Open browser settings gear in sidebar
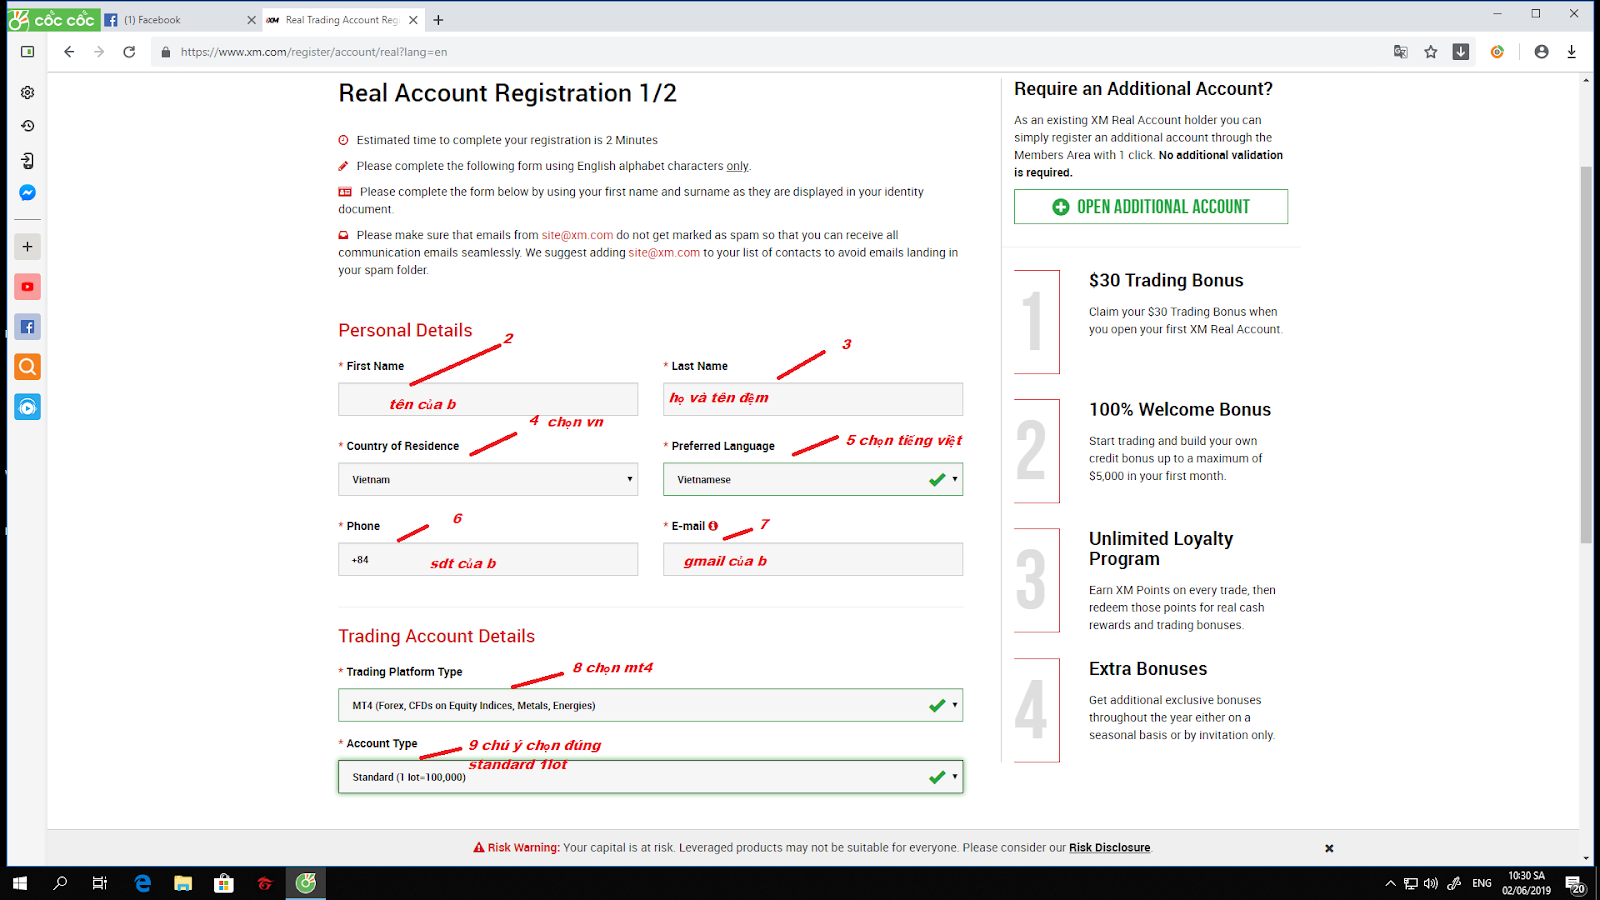The height and width of the screenshot is (900, 1600). pyautogui.click(x=27, y=92)
